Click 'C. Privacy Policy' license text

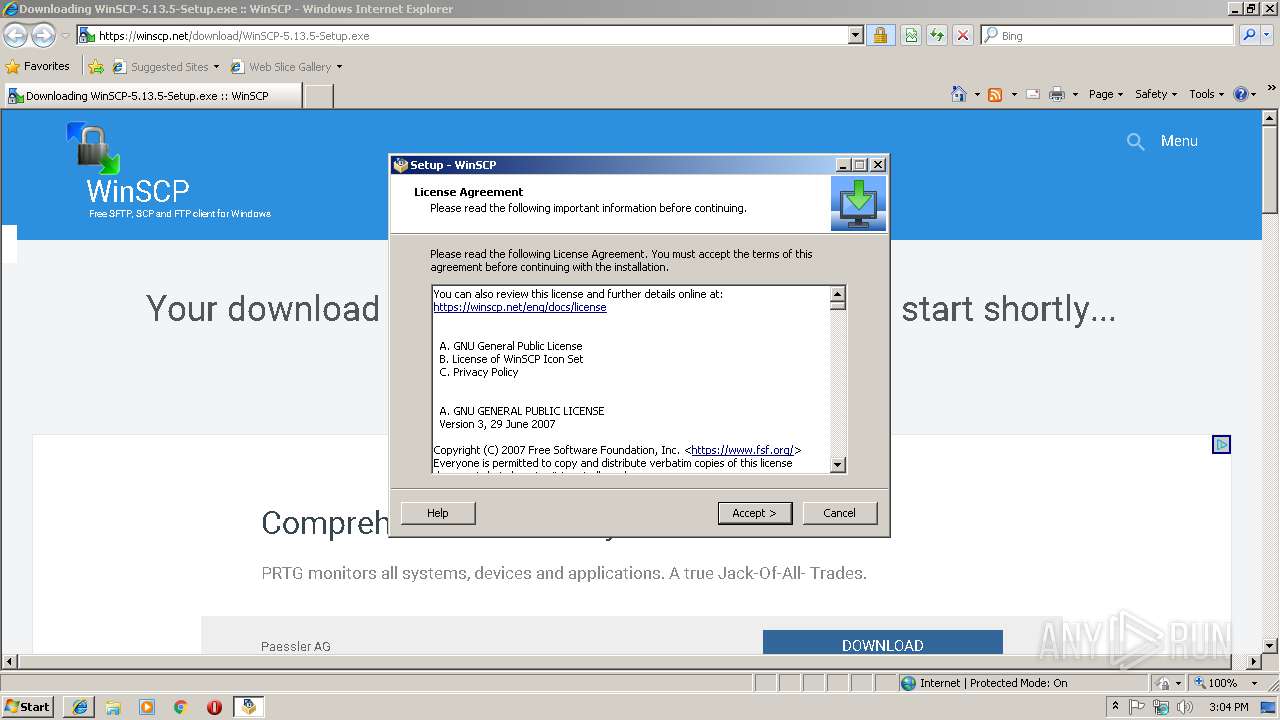tap(479, 372)
